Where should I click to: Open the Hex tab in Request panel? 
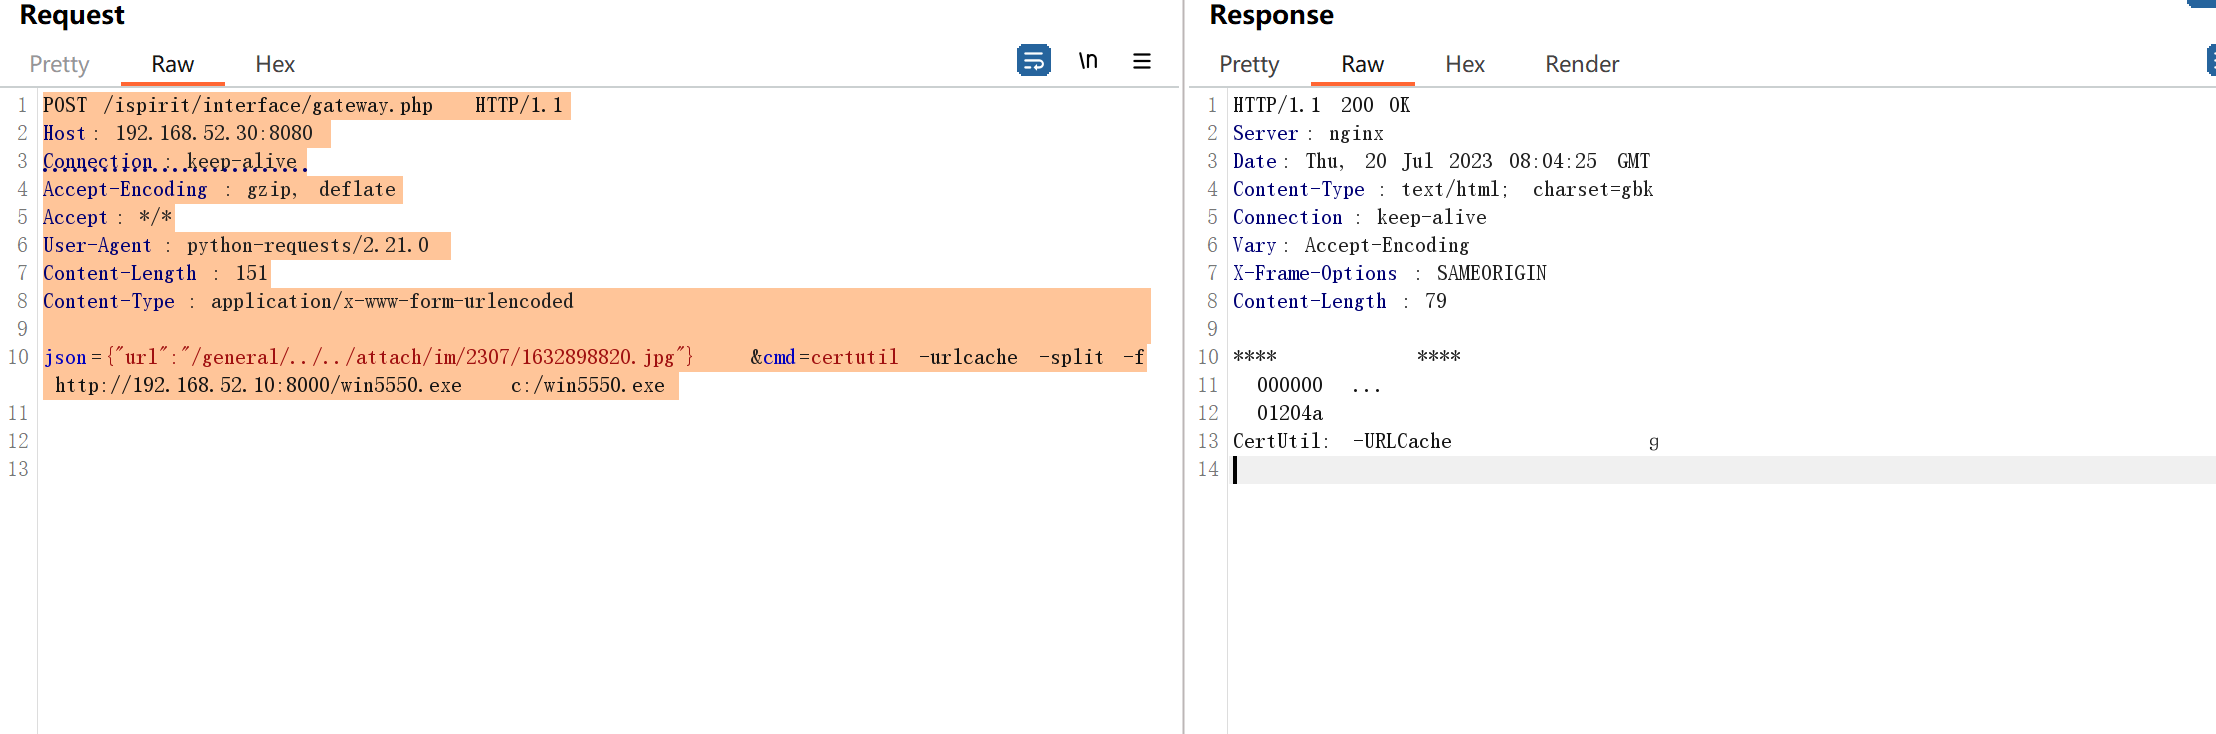pos(275,64)
